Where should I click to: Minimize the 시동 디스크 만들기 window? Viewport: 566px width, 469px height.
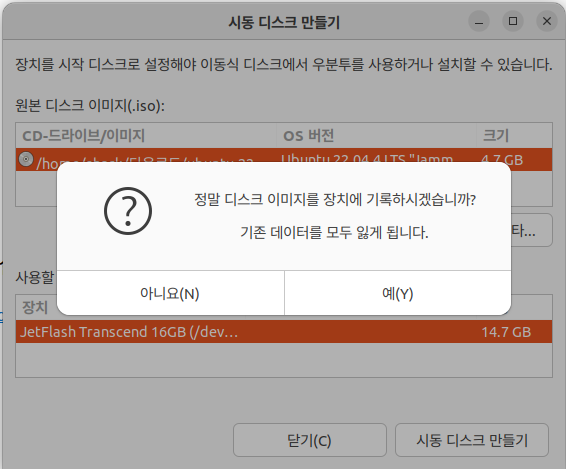pyautogui.click(x=479, y=21)
